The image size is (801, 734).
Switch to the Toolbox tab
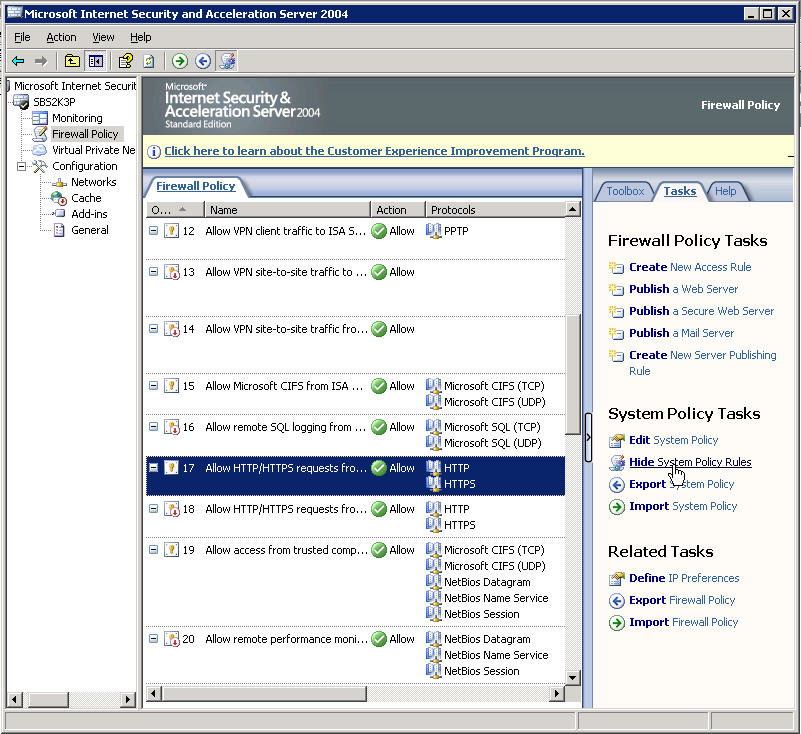[625, 191]
